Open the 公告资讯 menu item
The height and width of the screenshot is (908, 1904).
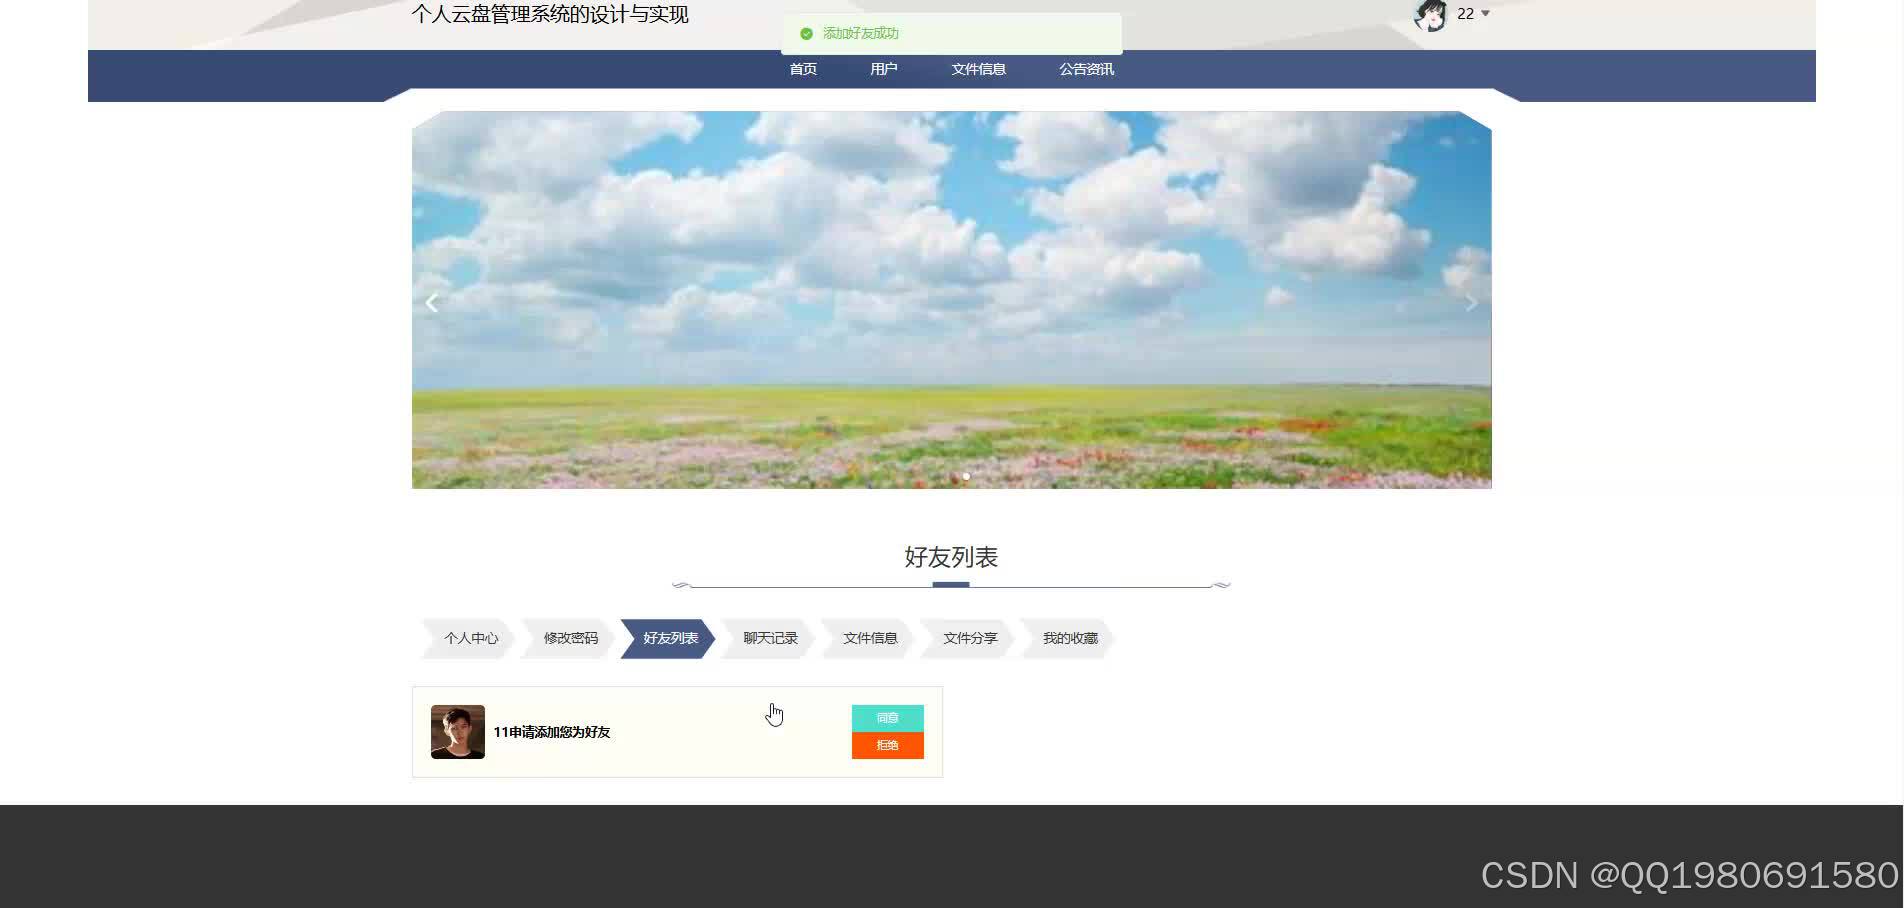tap(1087, 69)
